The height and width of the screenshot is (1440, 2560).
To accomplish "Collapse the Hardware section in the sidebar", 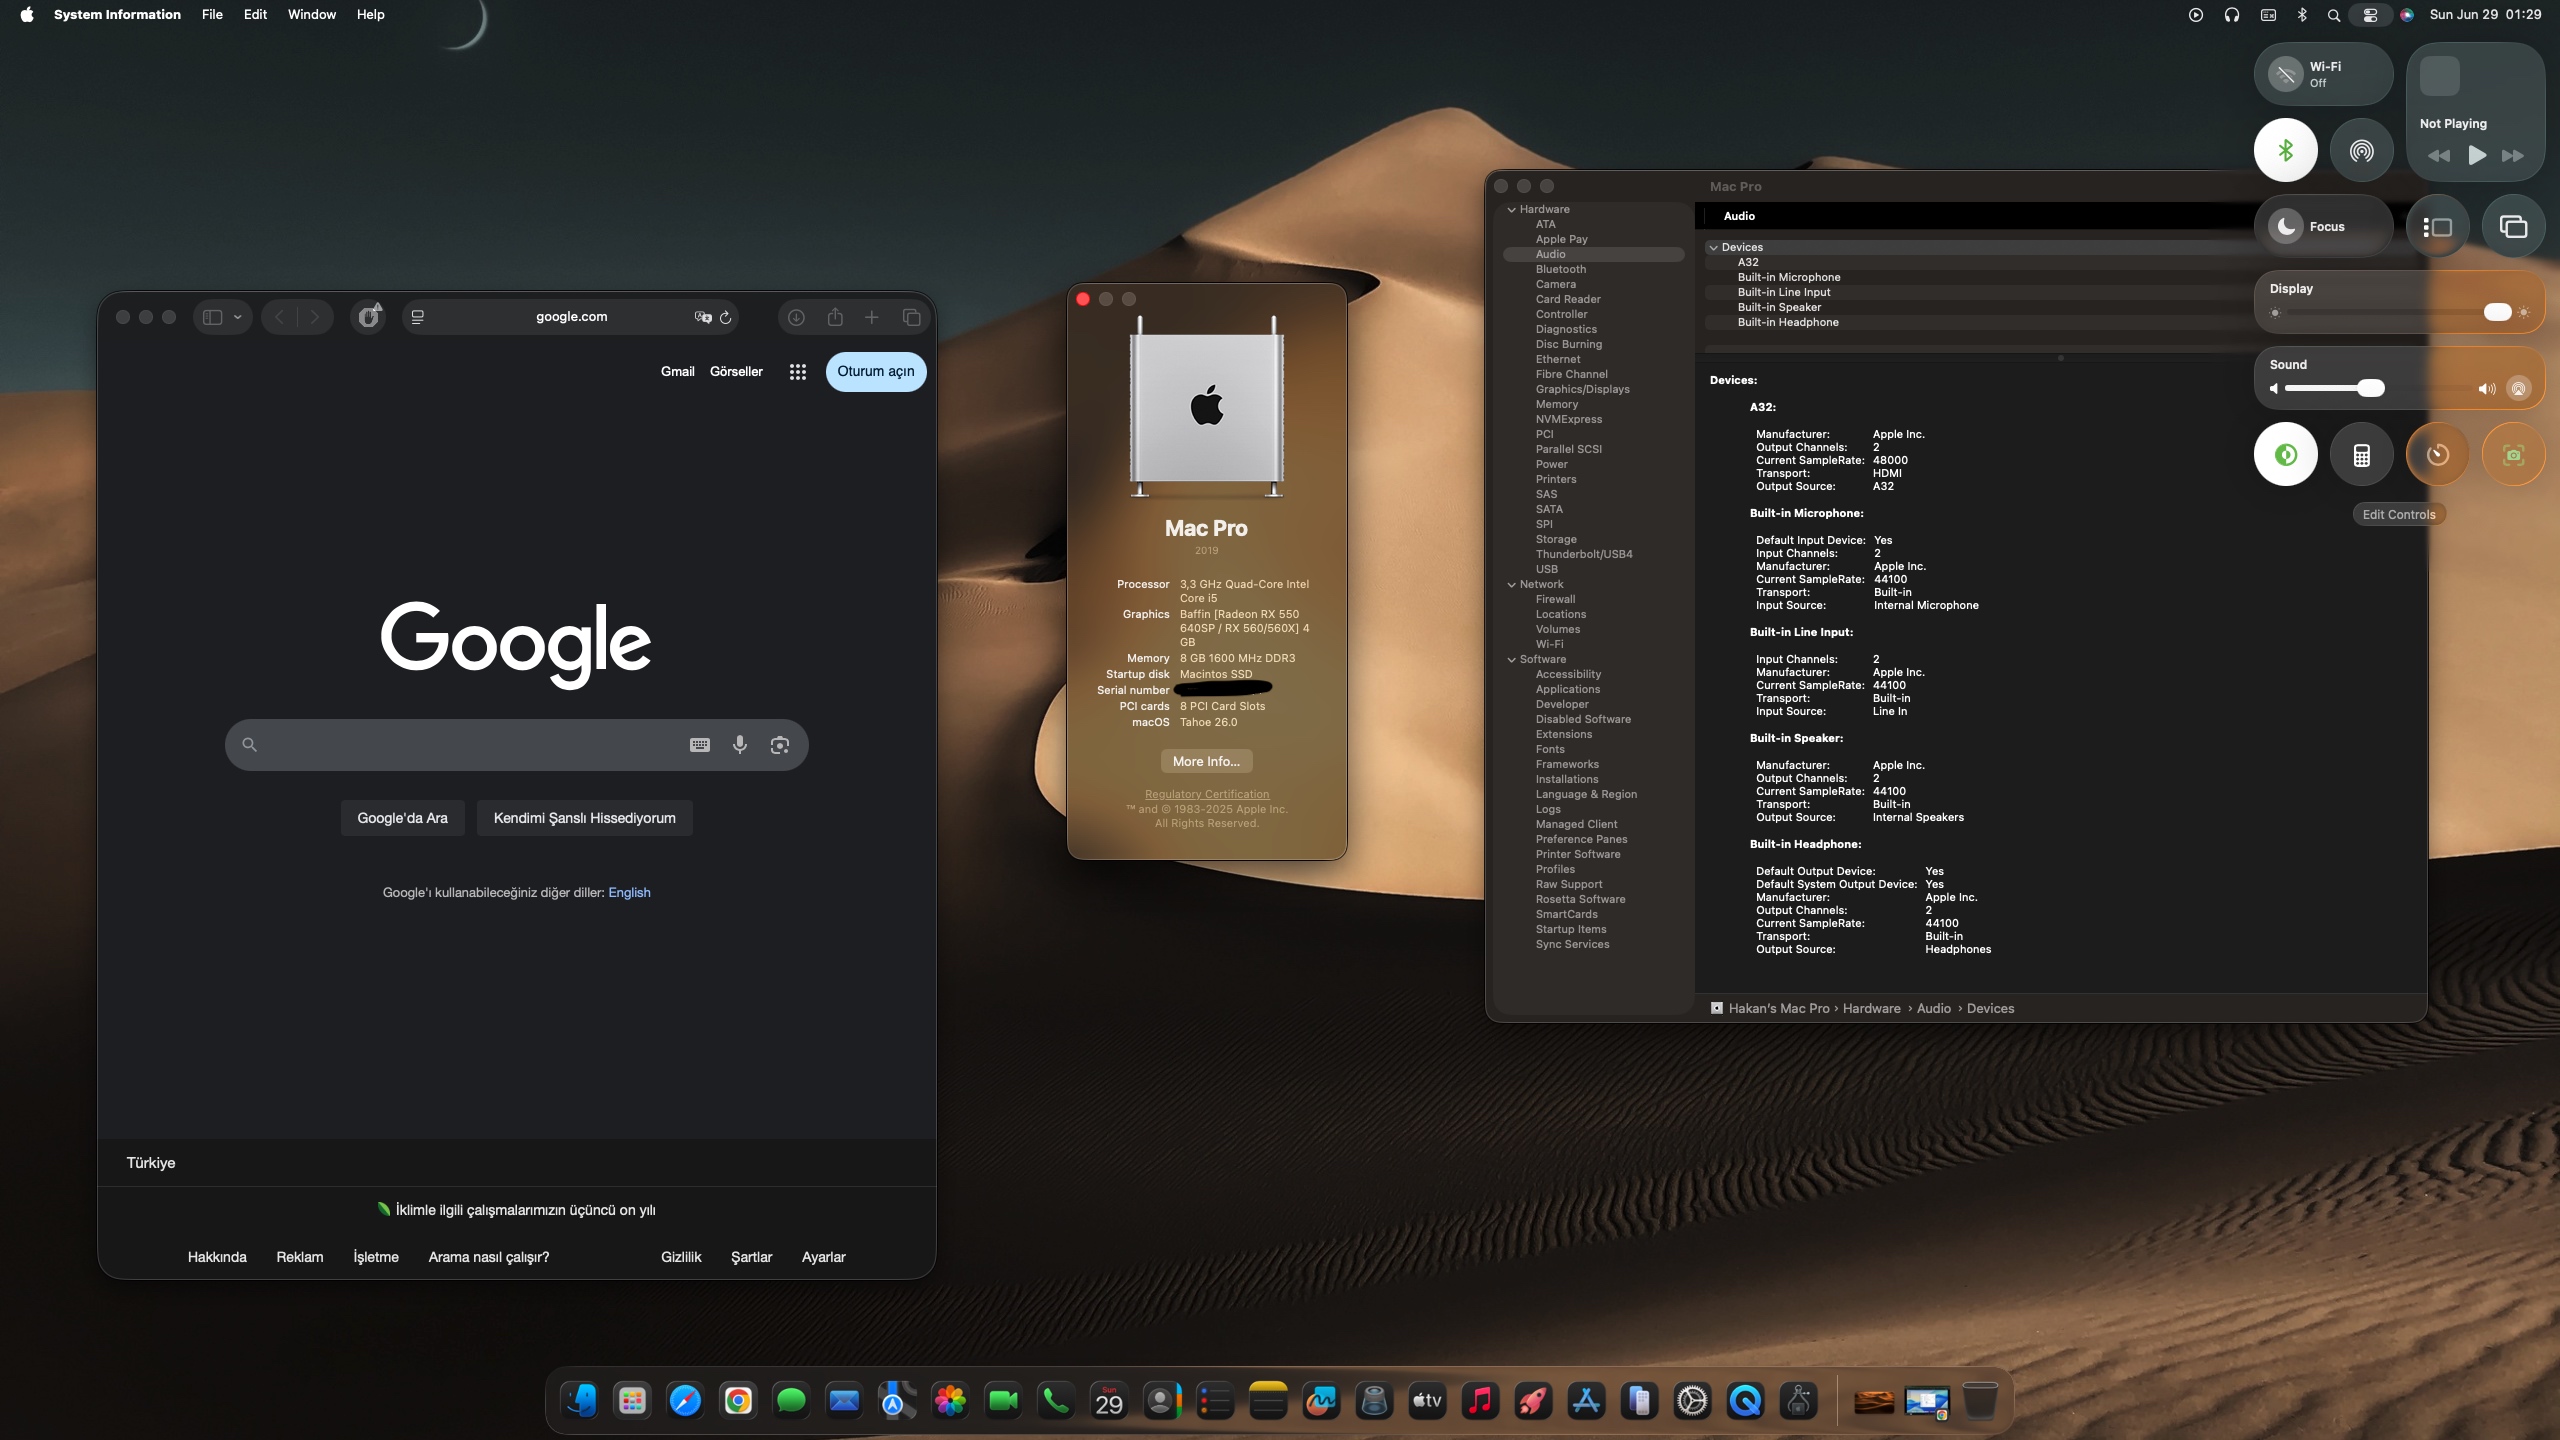I will click(x=1512, y=209).
